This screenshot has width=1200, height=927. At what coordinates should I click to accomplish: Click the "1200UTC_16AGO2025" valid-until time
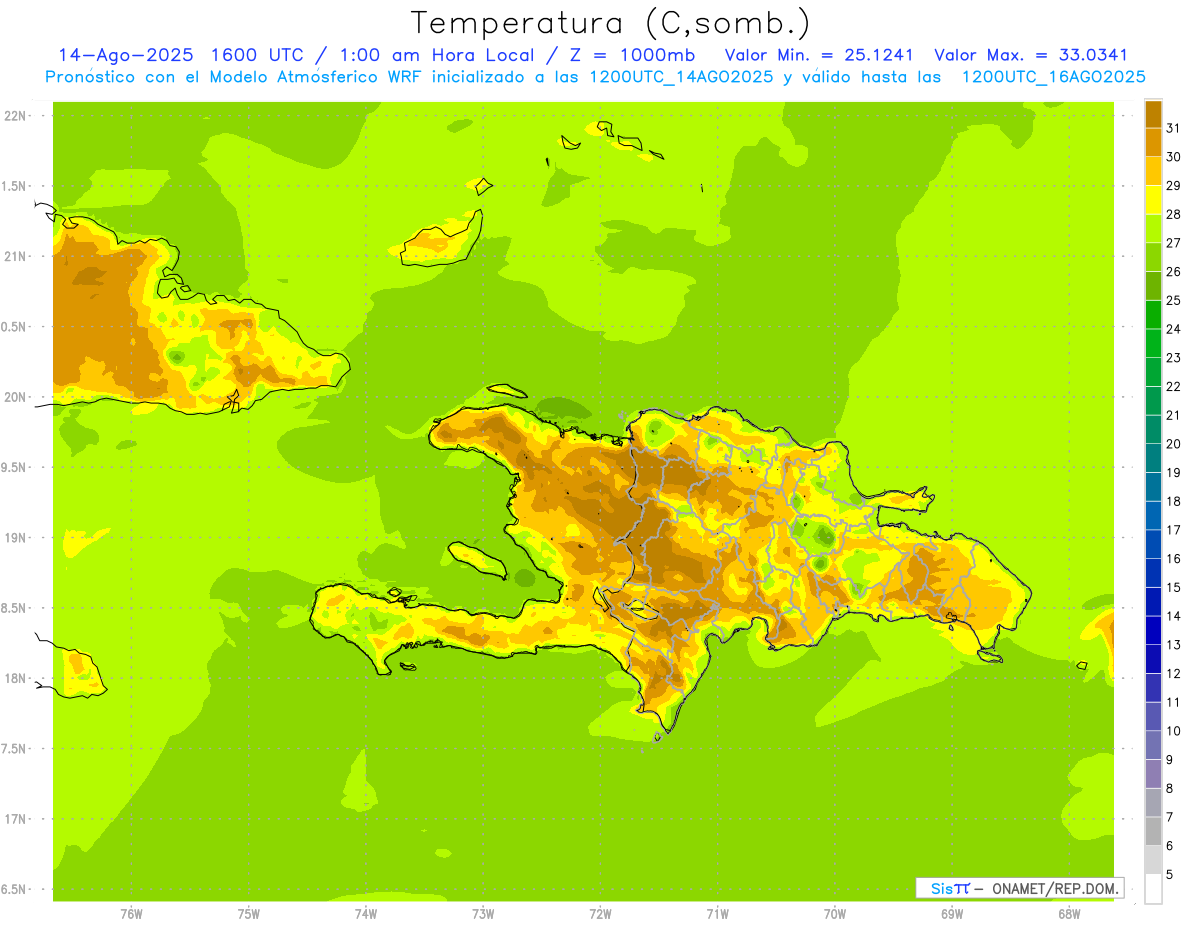tap(1054, 77)
